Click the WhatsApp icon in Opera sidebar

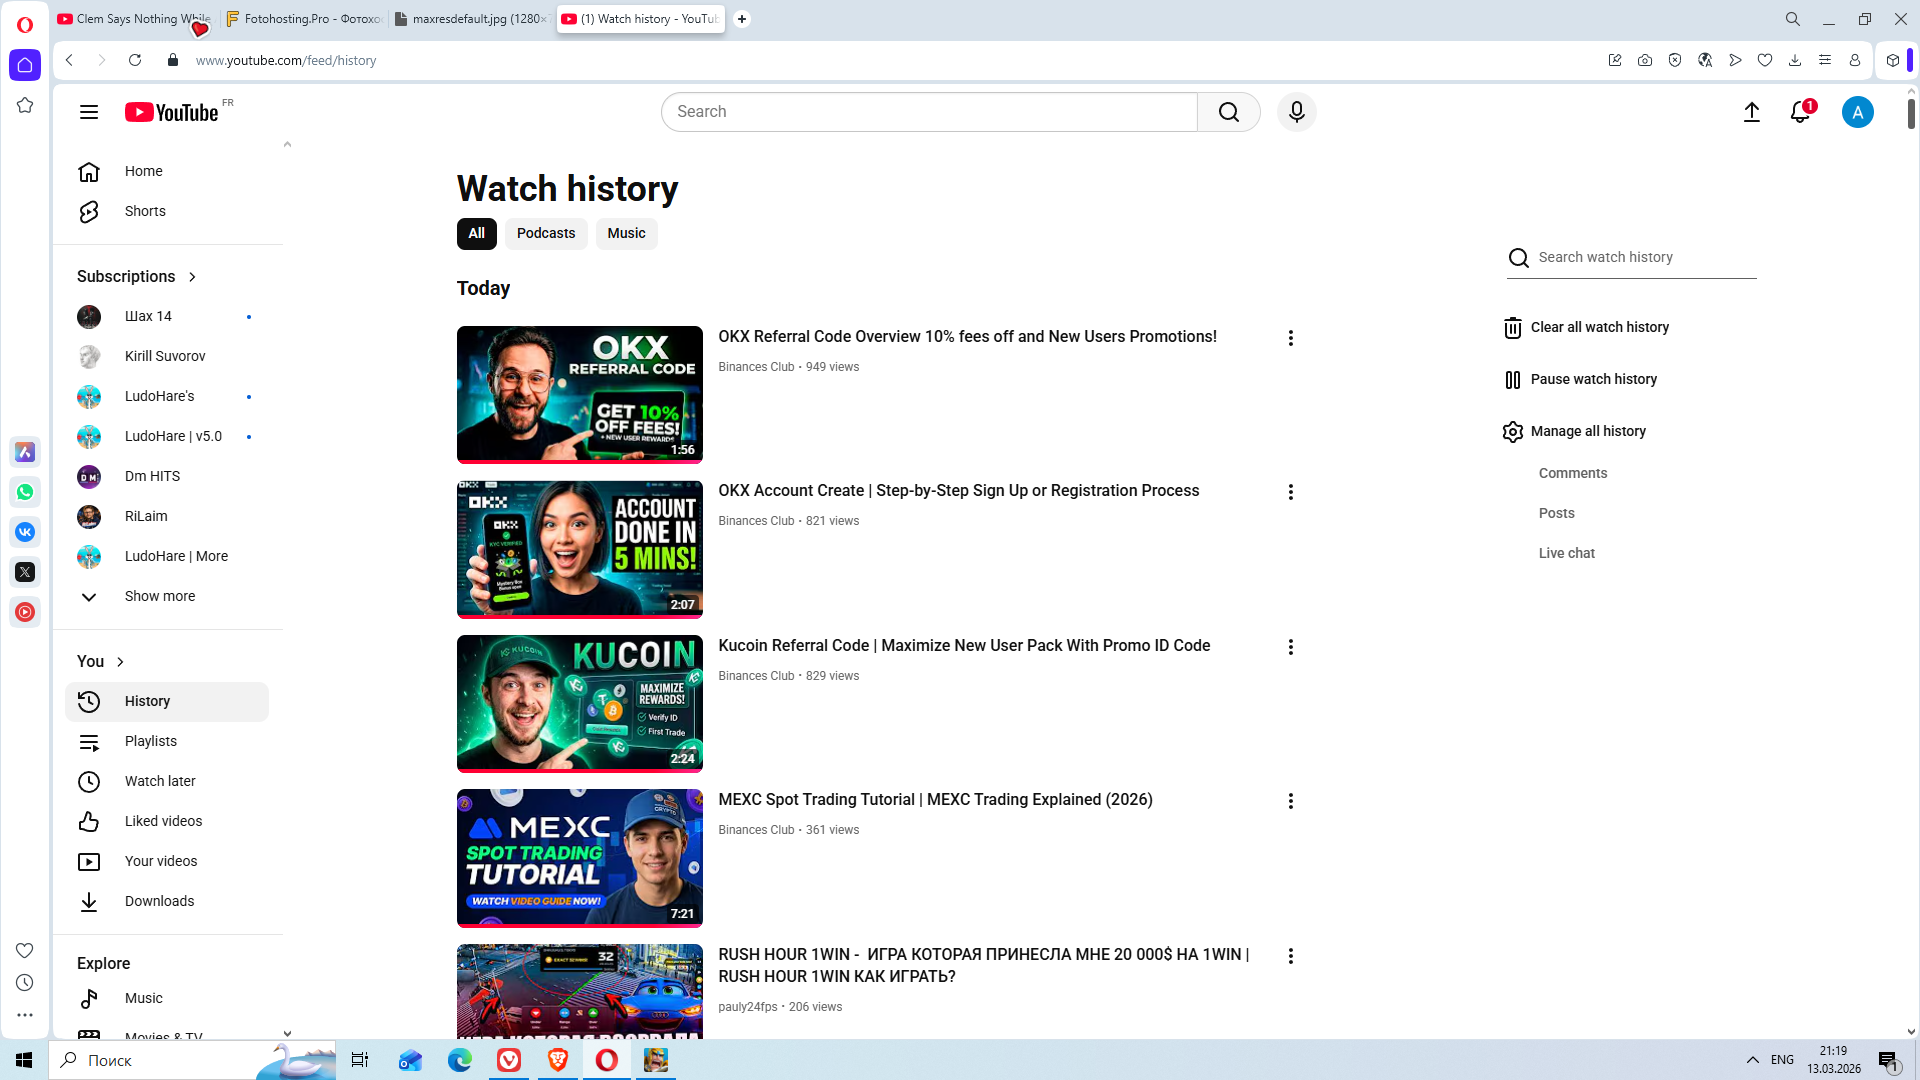[x=25, y=492]
